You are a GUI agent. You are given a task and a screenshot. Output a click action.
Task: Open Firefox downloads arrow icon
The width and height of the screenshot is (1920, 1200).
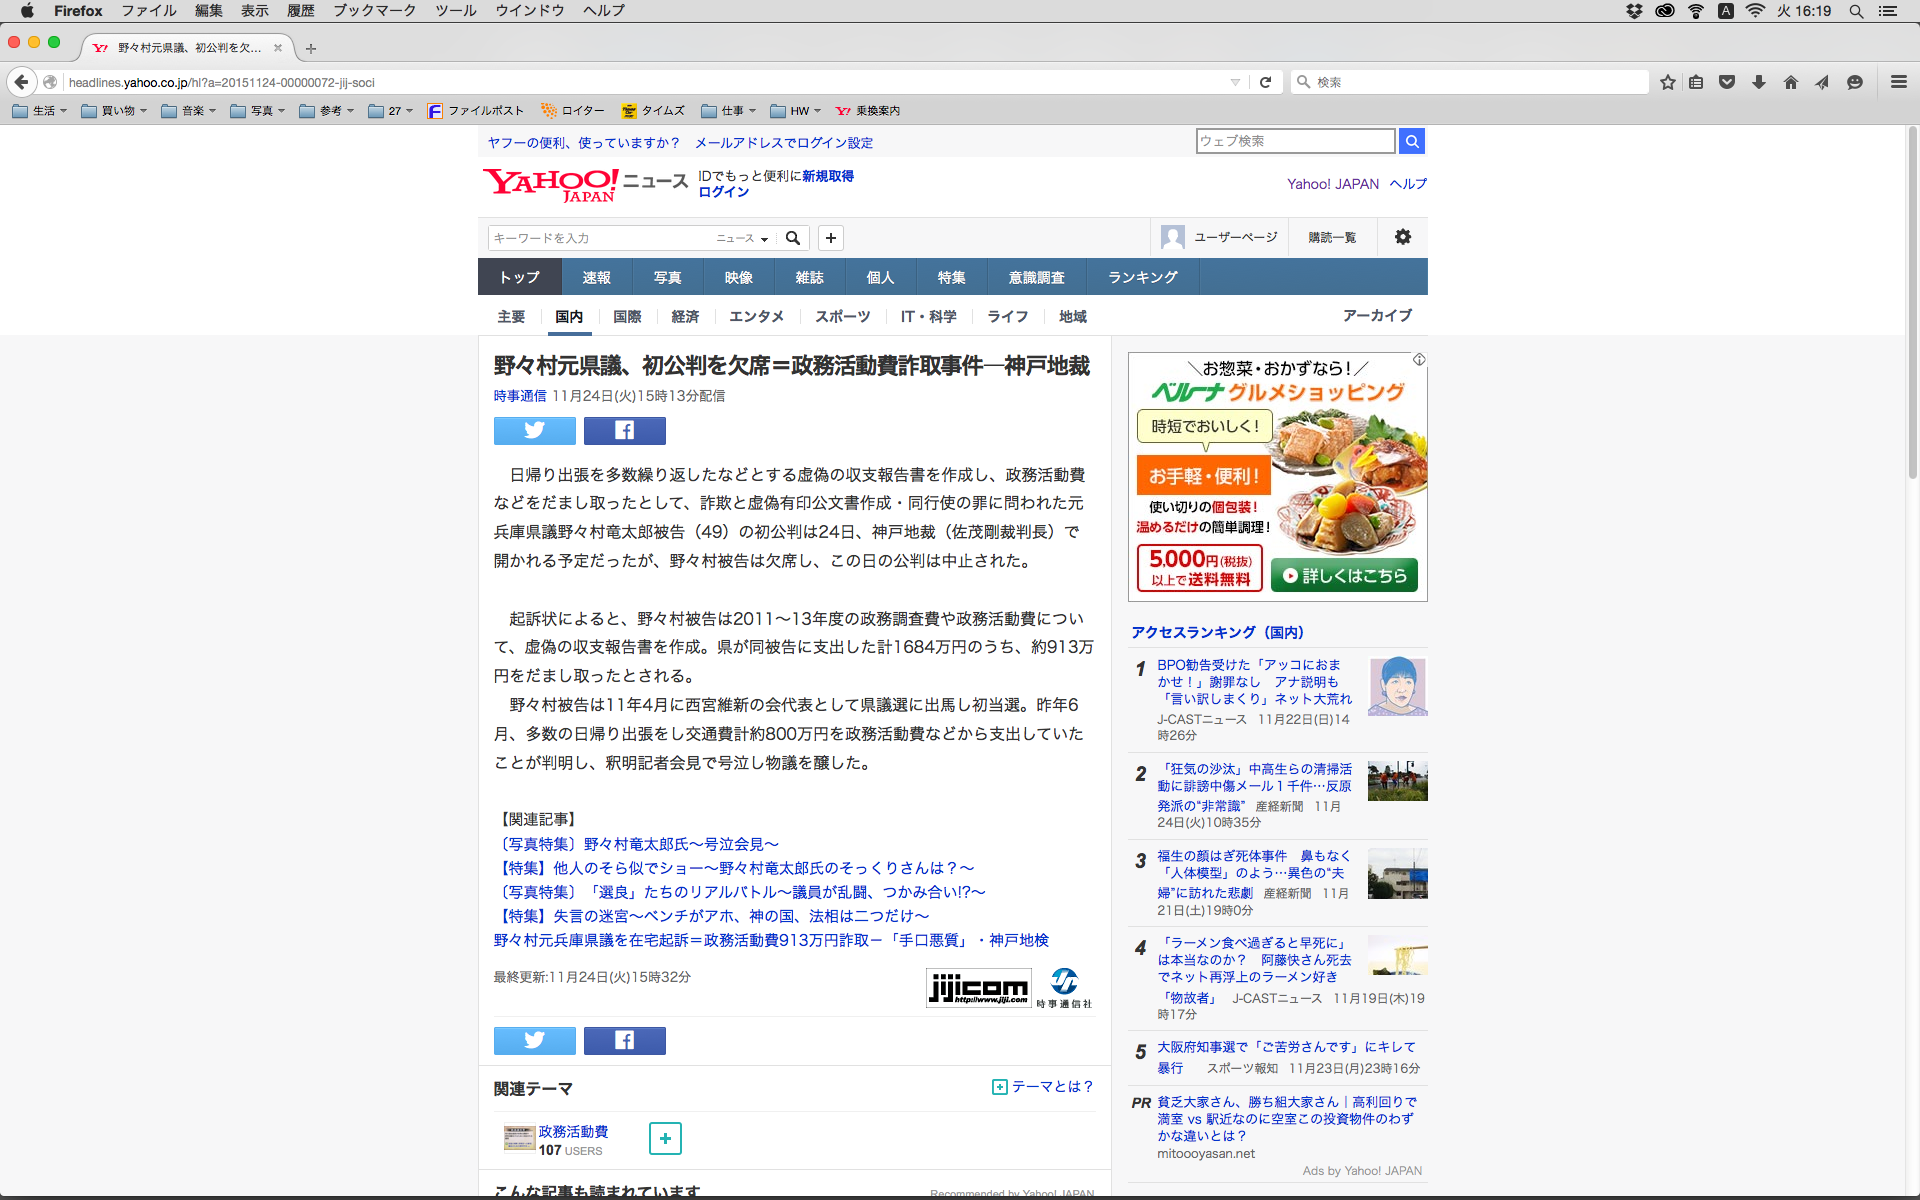click(1759, 82)
